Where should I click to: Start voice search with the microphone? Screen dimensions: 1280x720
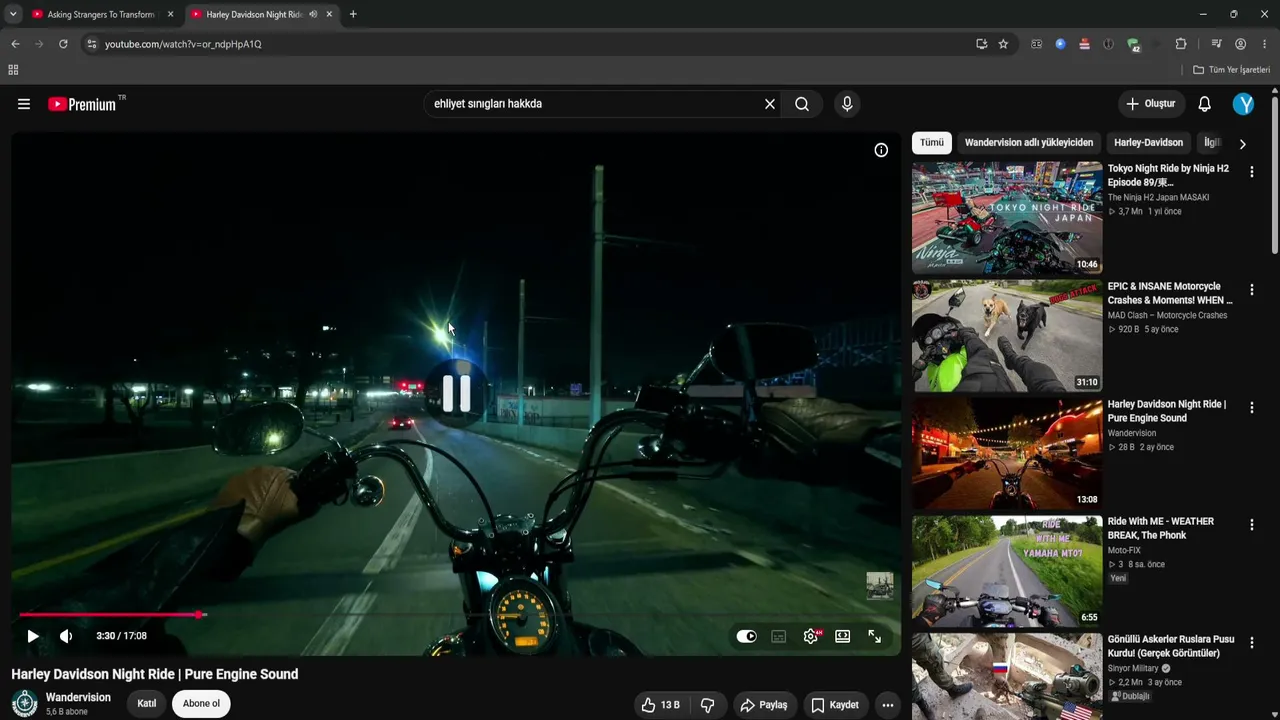tap(847, 104)
